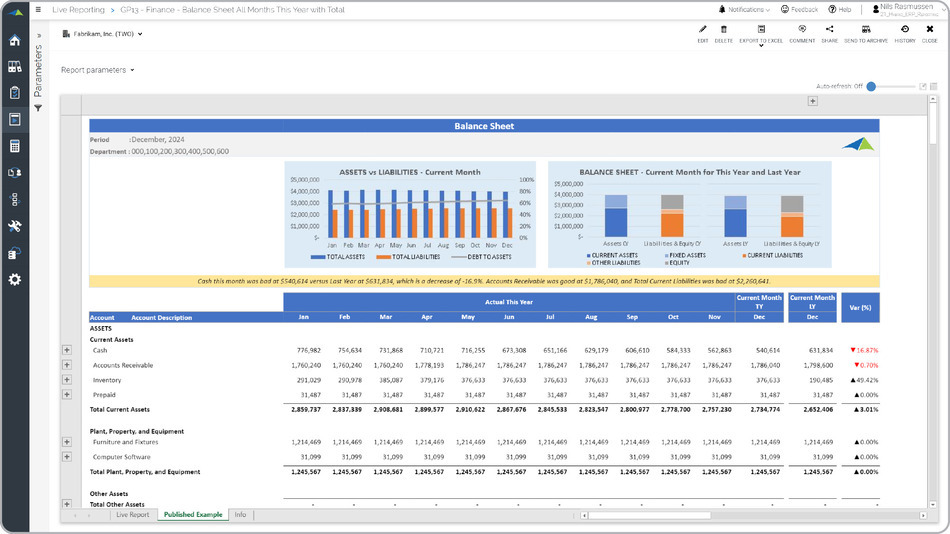Viewport: 950px width, 534px height.
Task: Expand the Cash account row
Action: coord(67,350)
